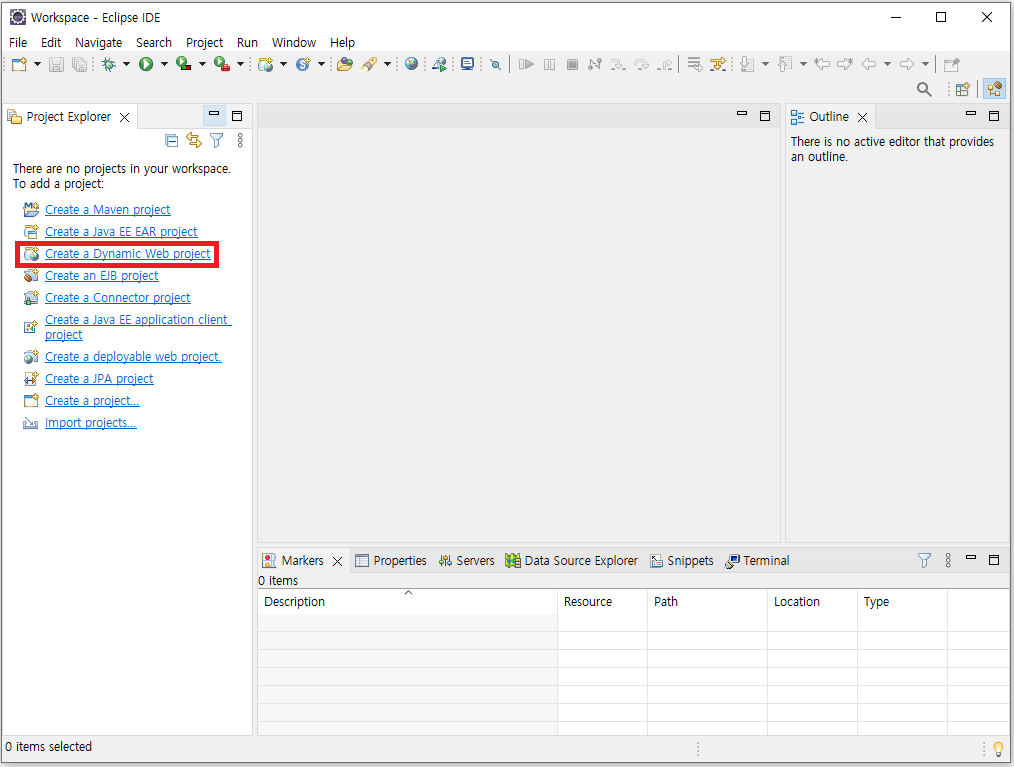Open the Coverage dropdown arrow
The width and height of the screenshot is (1014, 767).
202,64
